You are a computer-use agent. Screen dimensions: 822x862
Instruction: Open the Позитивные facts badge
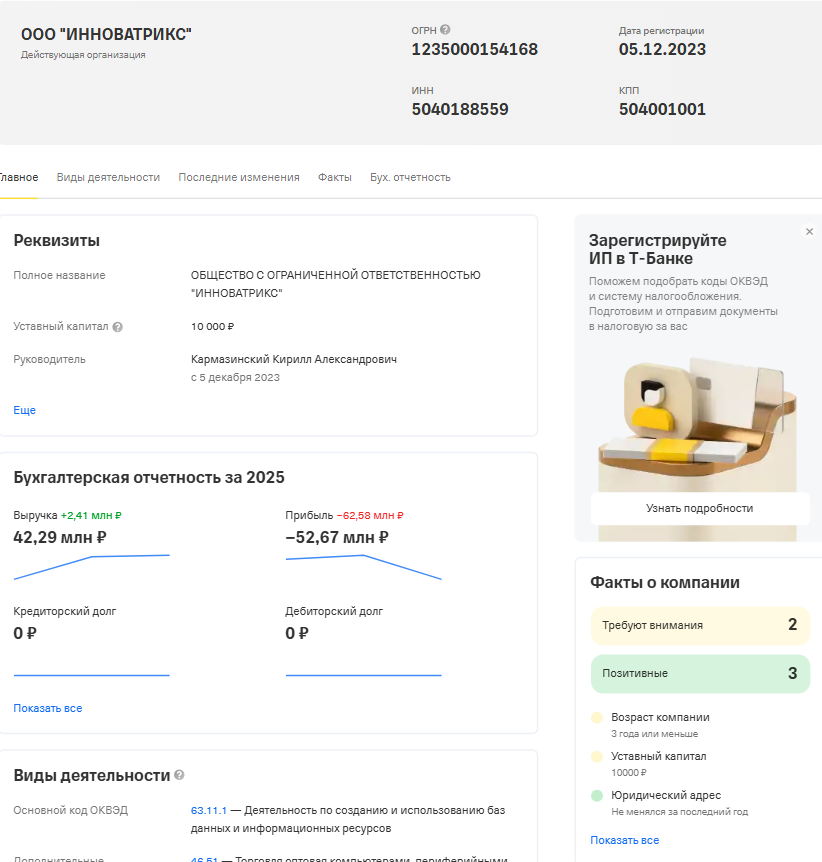click(700, 673)
